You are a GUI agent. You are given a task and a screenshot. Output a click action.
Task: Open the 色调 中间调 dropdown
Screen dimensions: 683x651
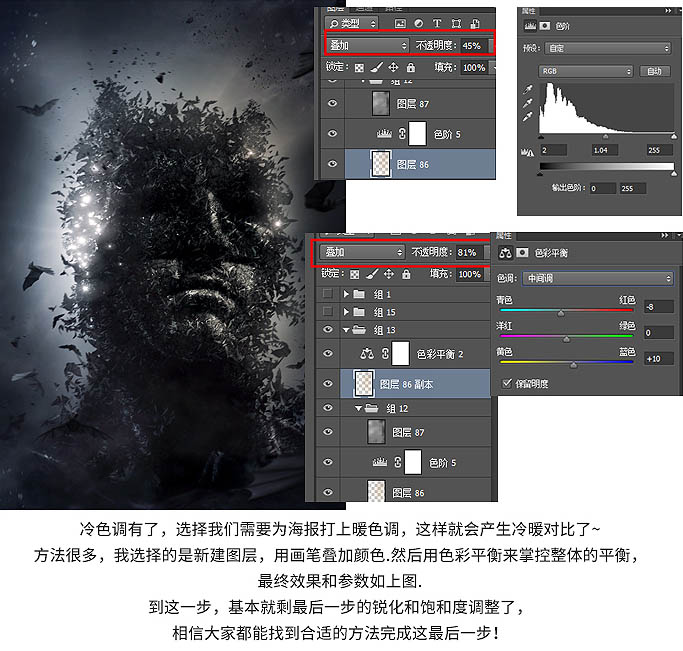598,278
